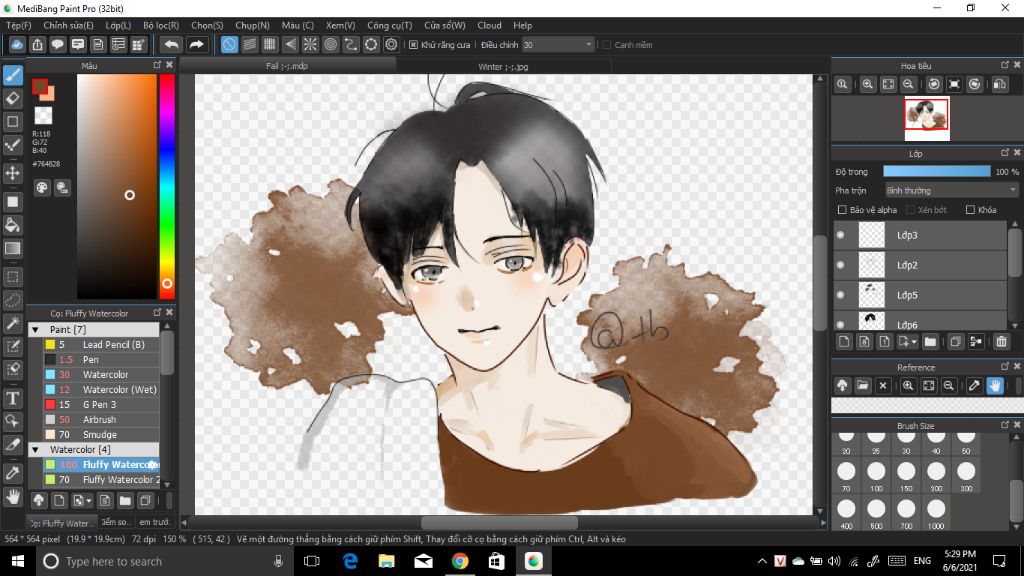This screenshot has height=576, width=1024.
Task: Open new layer type dropdown arrow
Action: coord(914,342)
